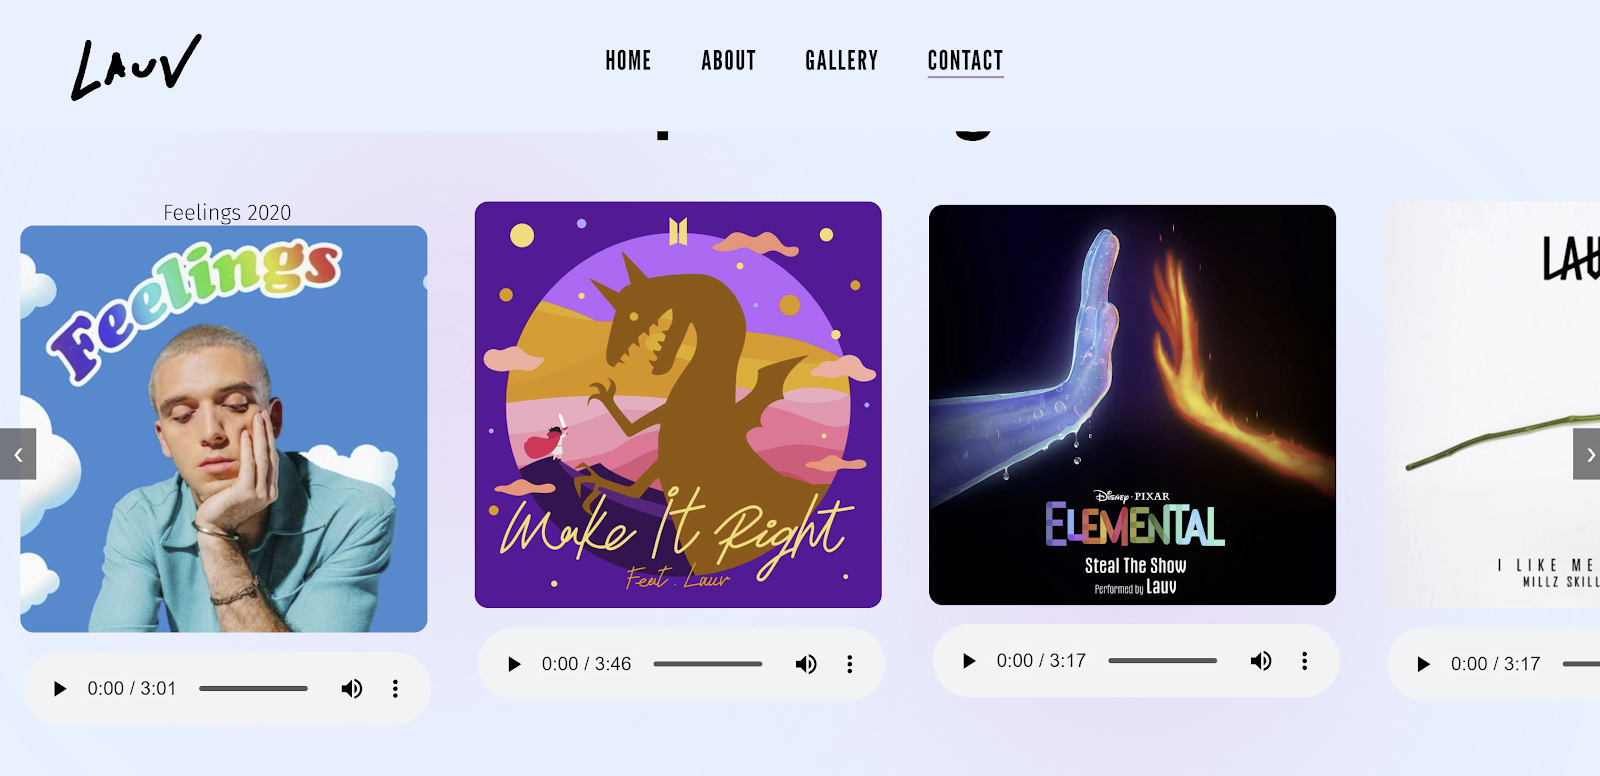The width and height of the screenshot is (1600, 776).
Task: Open more options on Steal The Show player
Action: [x=1304, y=661]
